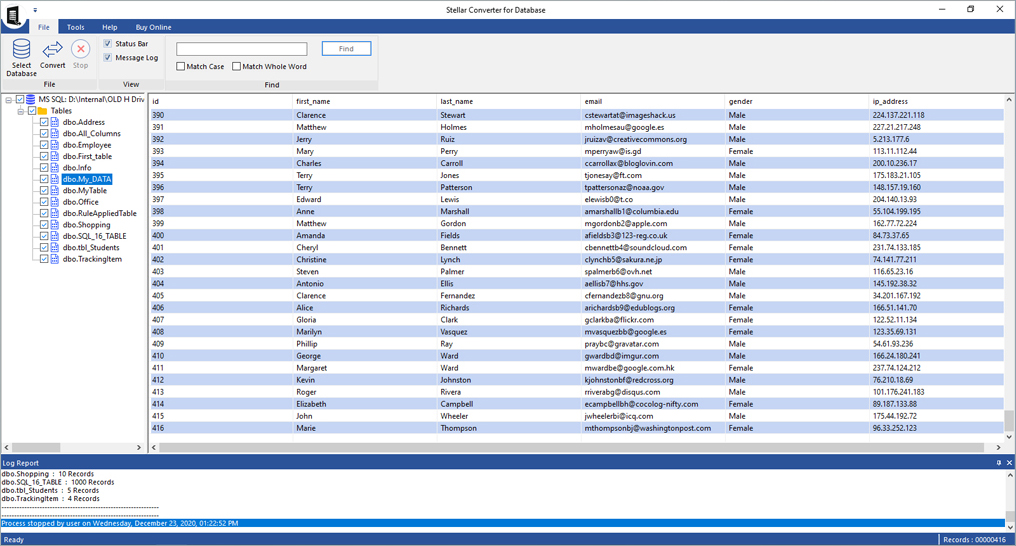Click the Find button

pyautogui.click(x=346, y=49)
